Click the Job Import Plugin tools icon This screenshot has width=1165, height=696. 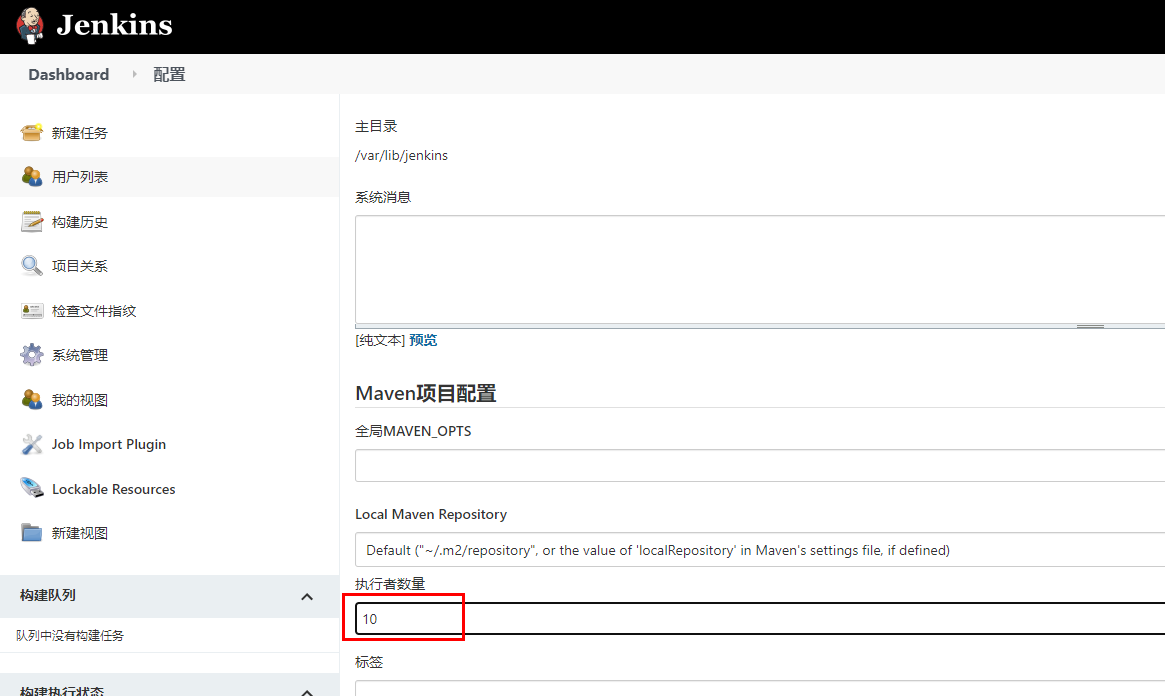tap(31, 444)
